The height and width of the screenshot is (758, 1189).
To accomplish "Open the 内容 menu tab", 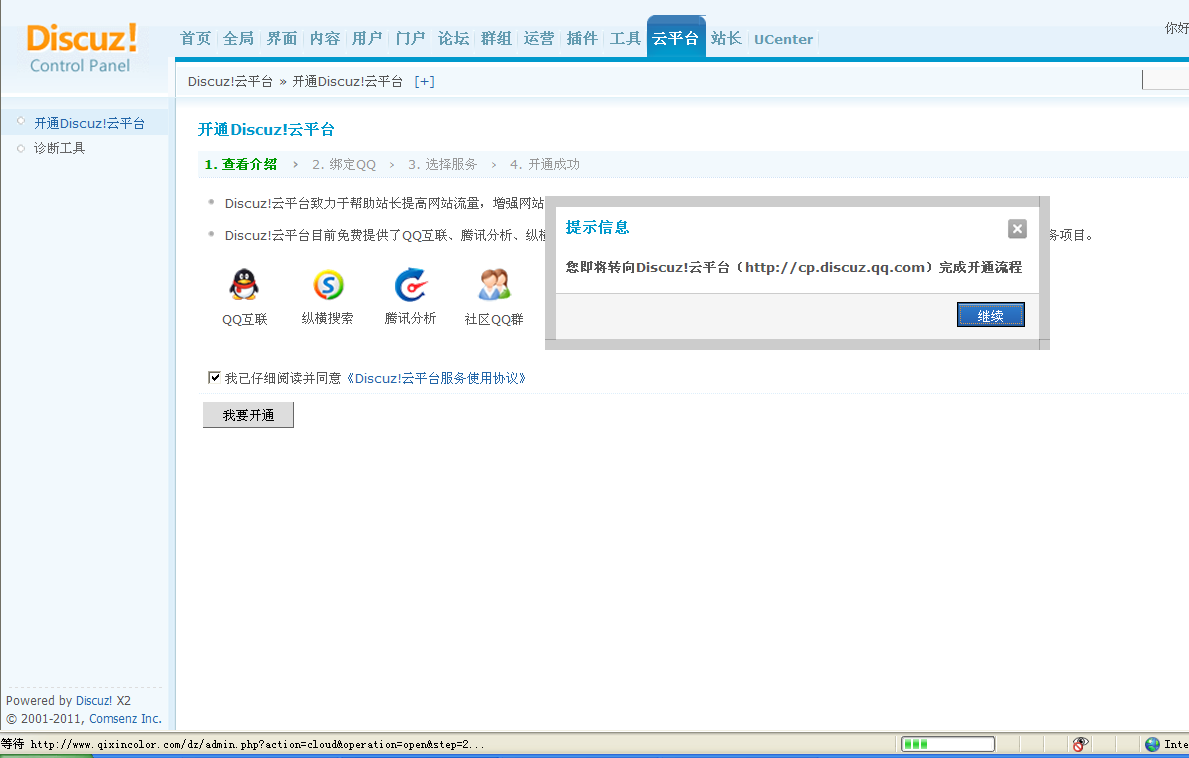I will pos(325,39).
